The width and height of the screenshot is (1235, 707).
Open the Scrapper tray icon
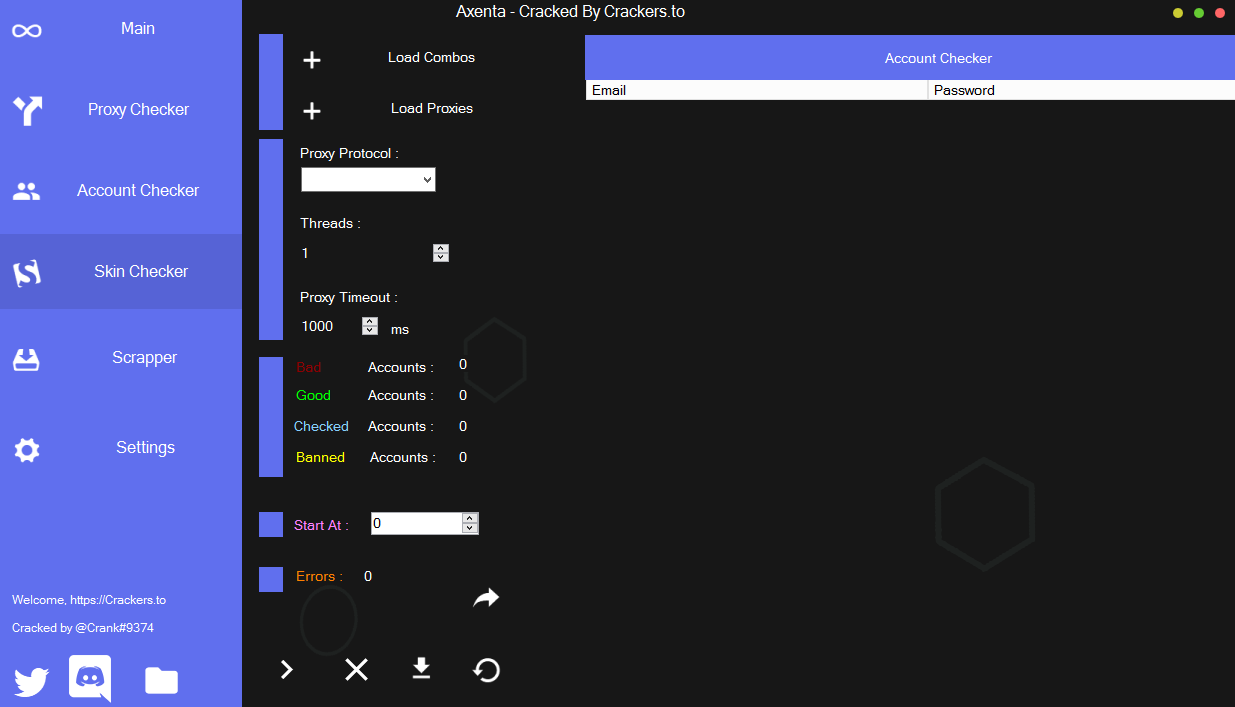pos(27,359)
